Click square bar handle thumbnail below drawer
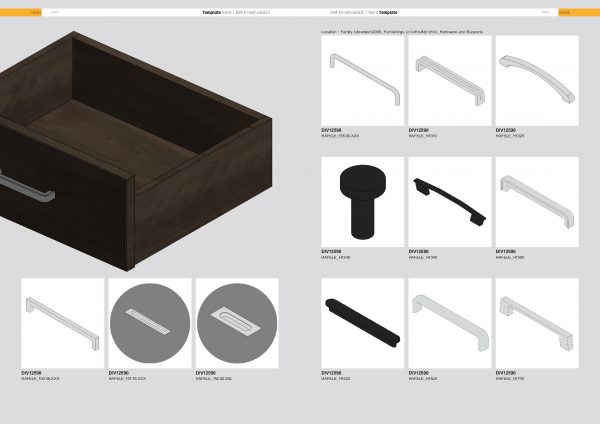 (x=62, y=322)
